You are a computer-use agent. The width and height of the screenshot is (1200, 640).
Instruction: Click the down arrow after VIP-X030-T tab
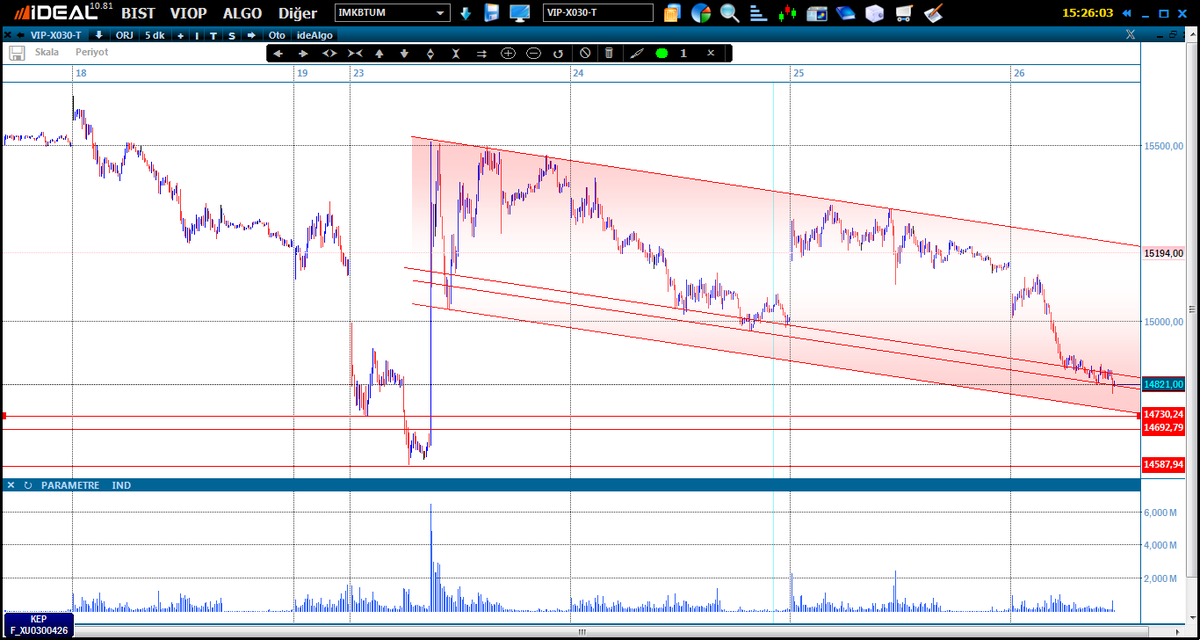pos(98,35)
